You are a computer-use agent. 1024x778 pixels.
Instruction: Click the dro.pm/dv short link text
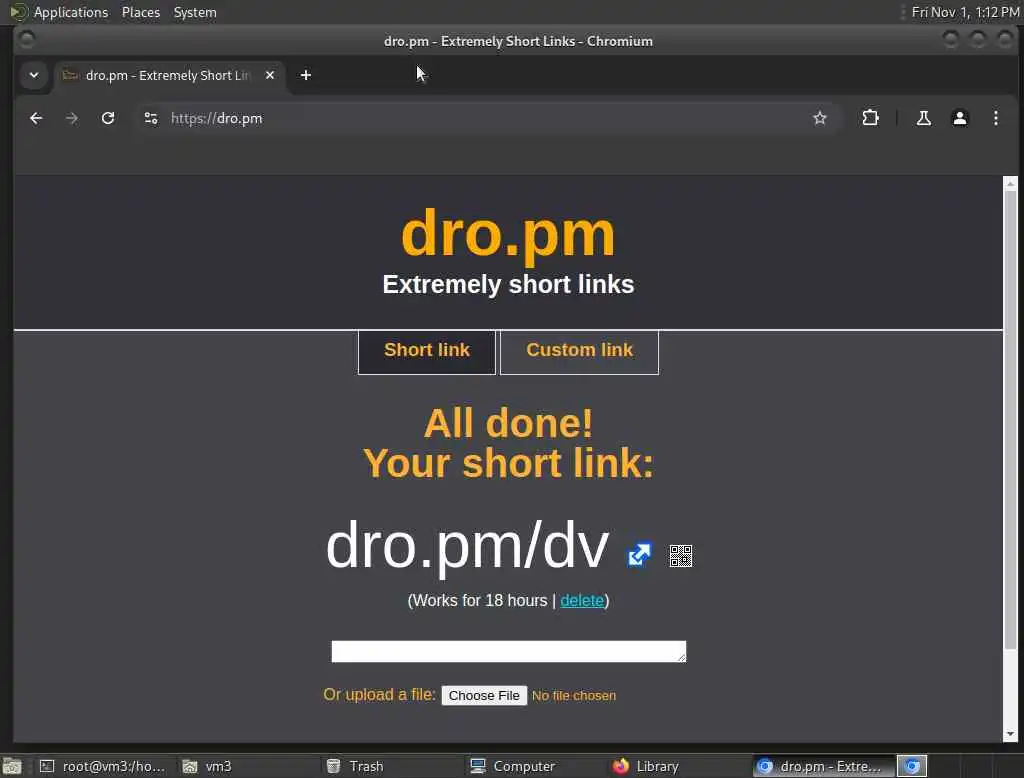coord(468,546)
